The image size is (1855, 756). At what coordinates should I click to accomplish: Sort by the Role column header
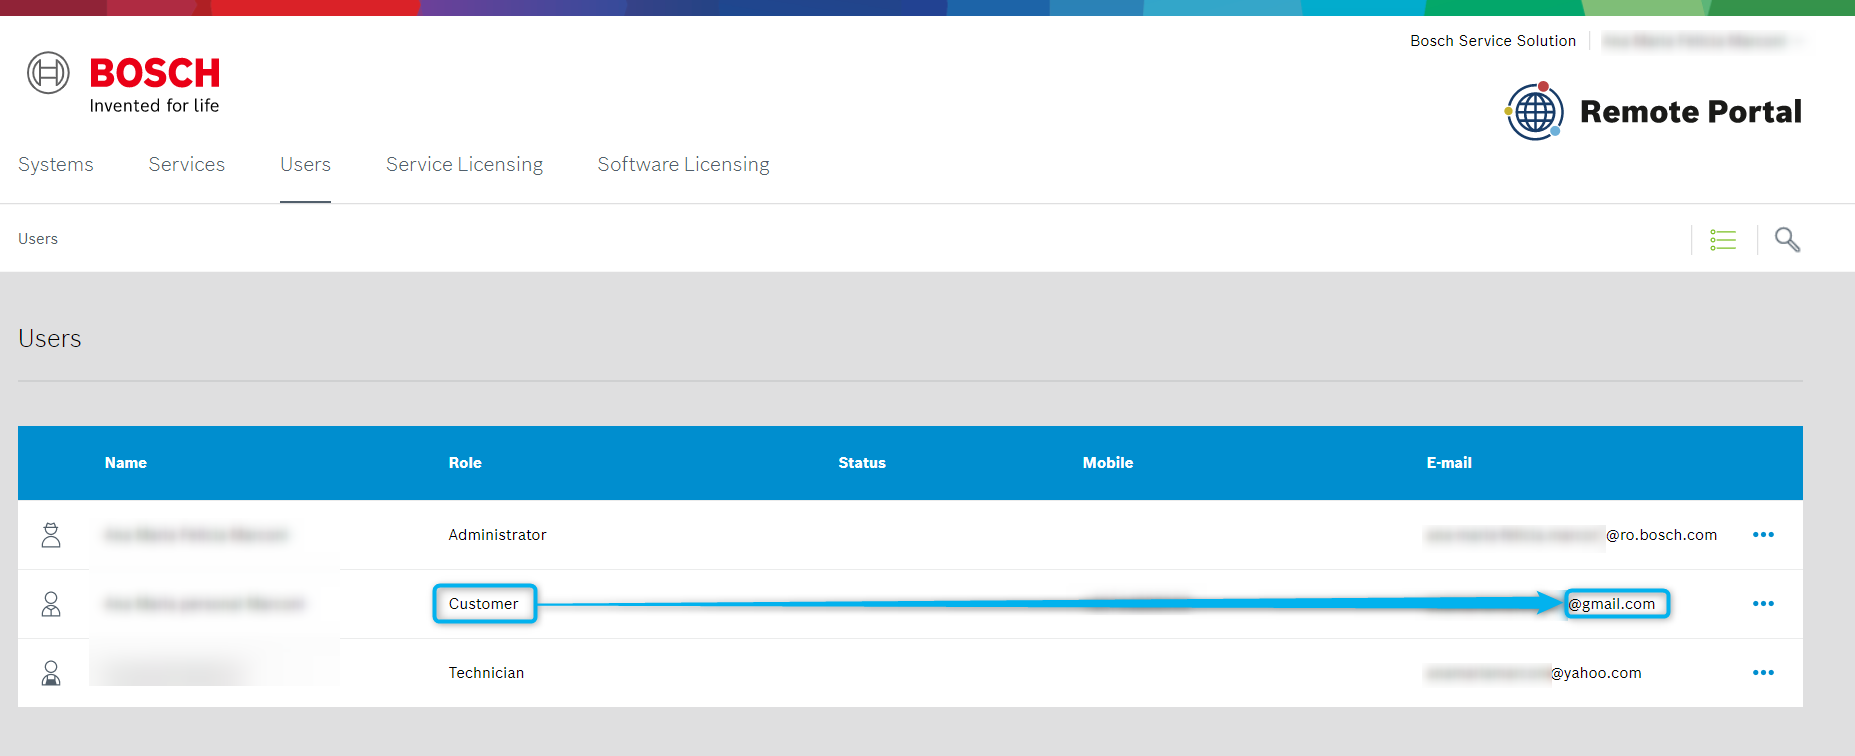tap(465, 463)
